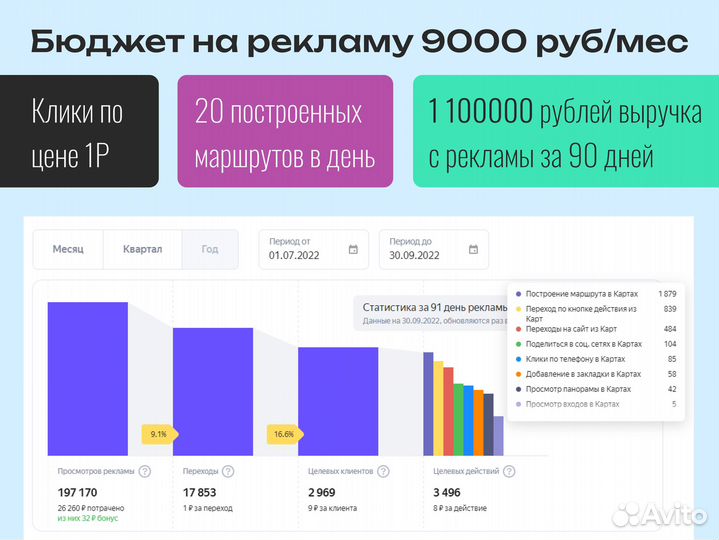Screen dimensions: 719x540
Task: Select legend text Добавление в закладки в Картах
Action: point(583,374)
